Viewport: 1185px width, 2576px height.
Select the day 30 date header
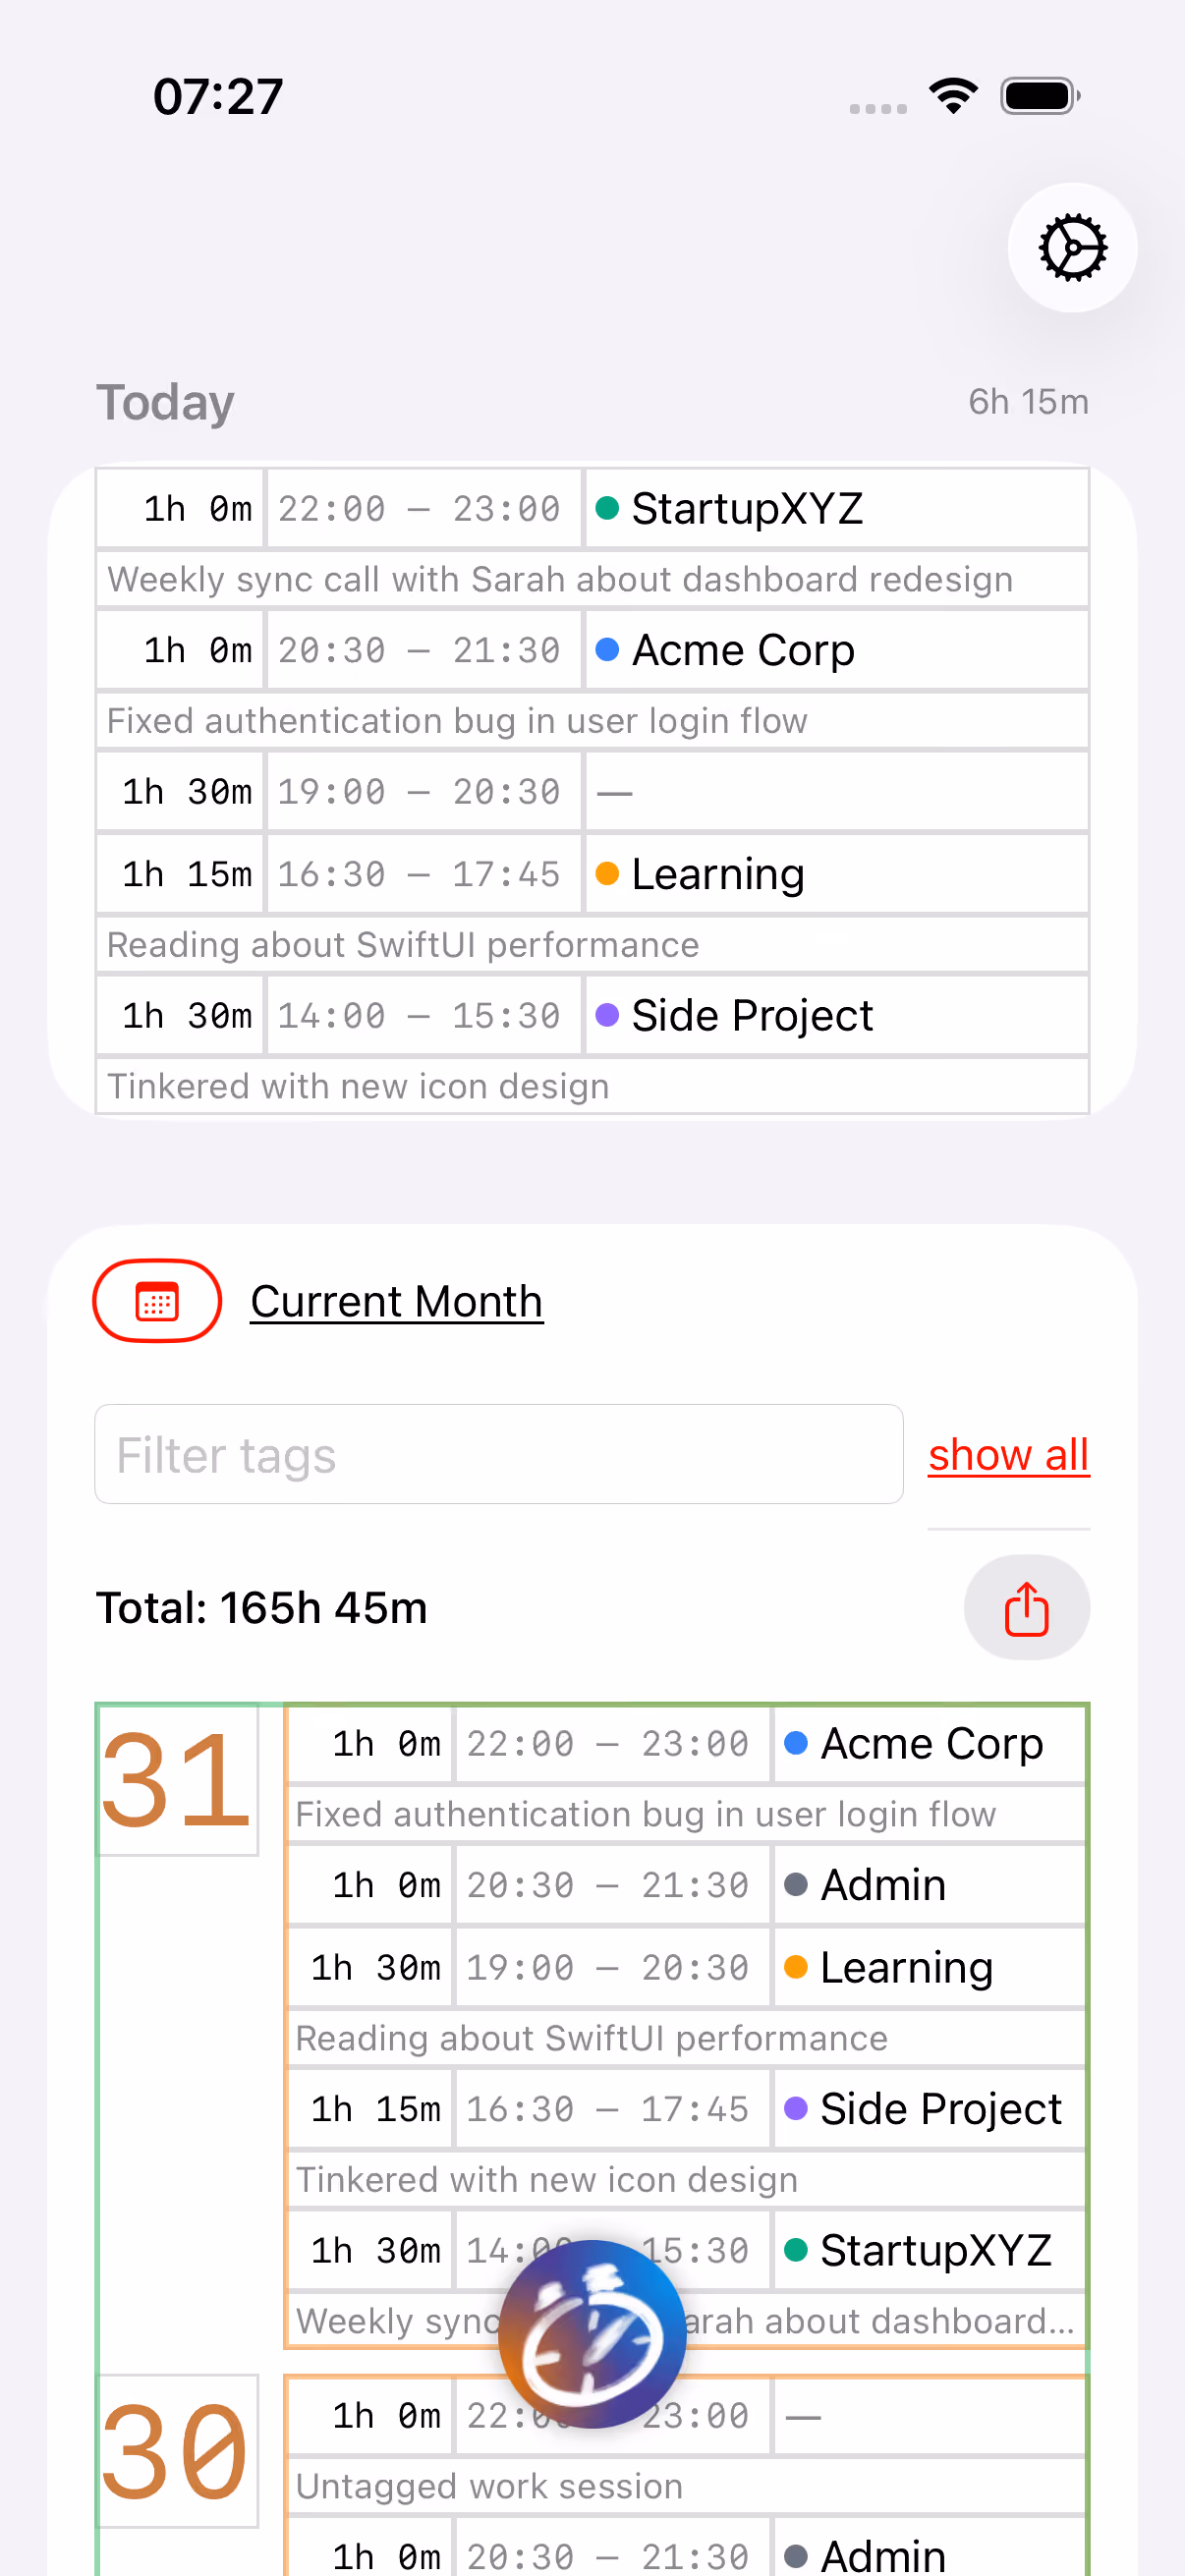[x=177, y=2451]
